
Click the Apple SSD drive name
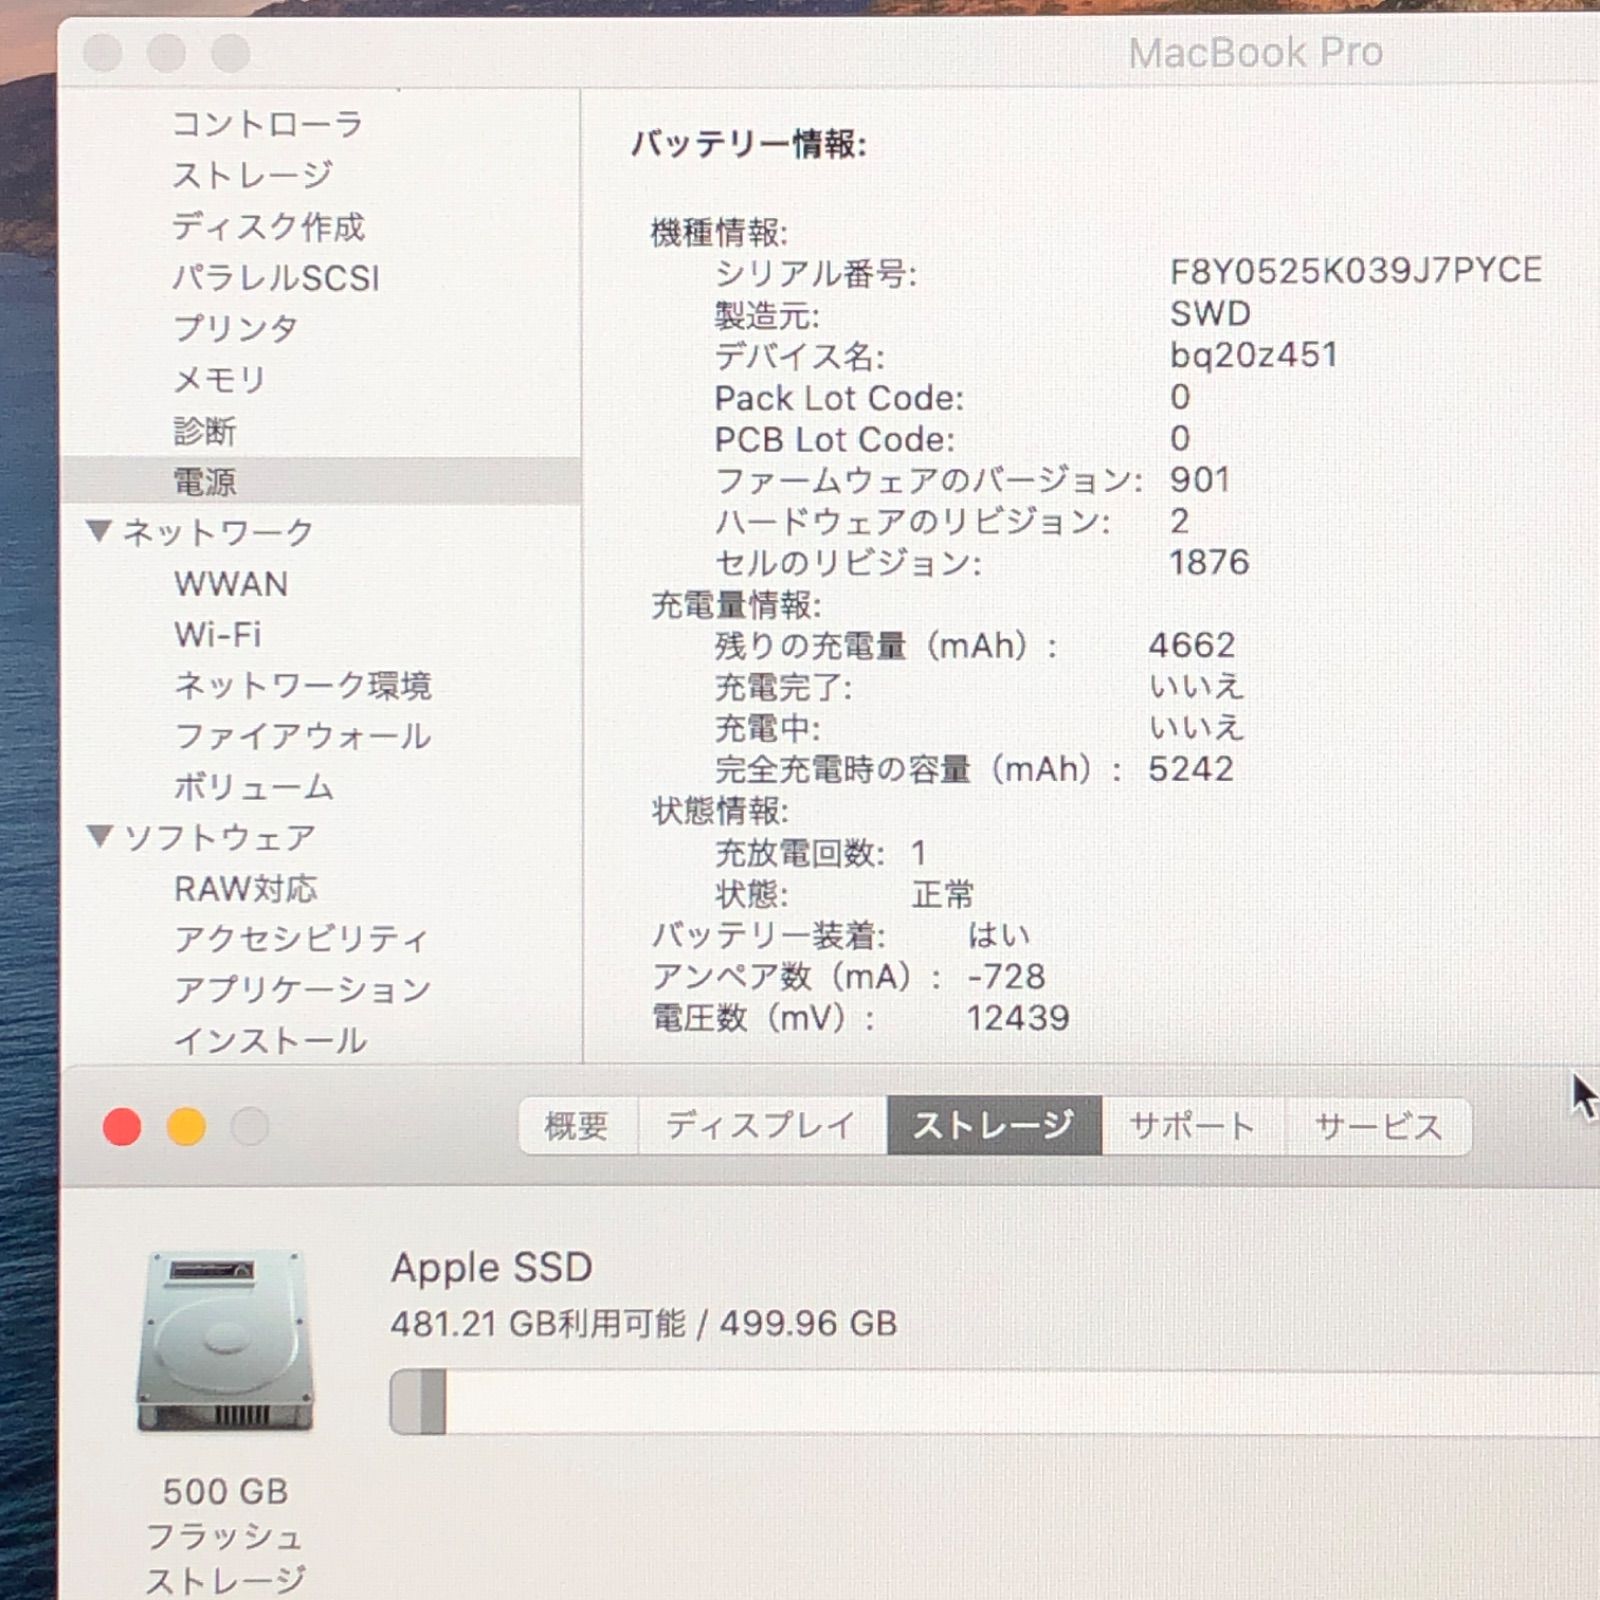click(491, 1268)
